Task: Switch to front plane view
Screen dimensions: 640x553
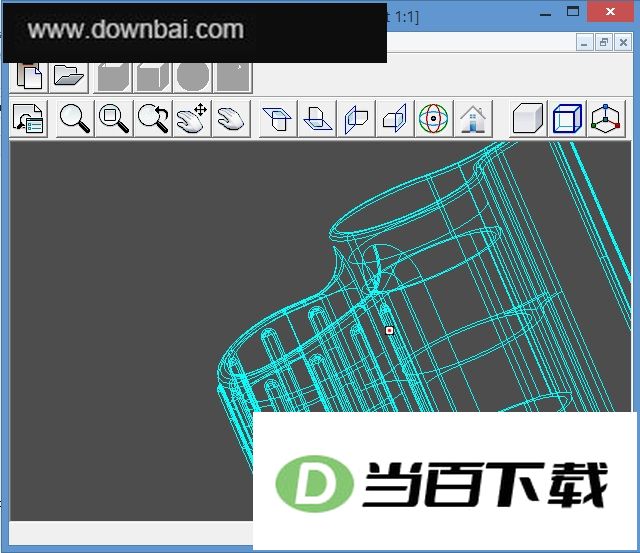Action: pos(356,119)
